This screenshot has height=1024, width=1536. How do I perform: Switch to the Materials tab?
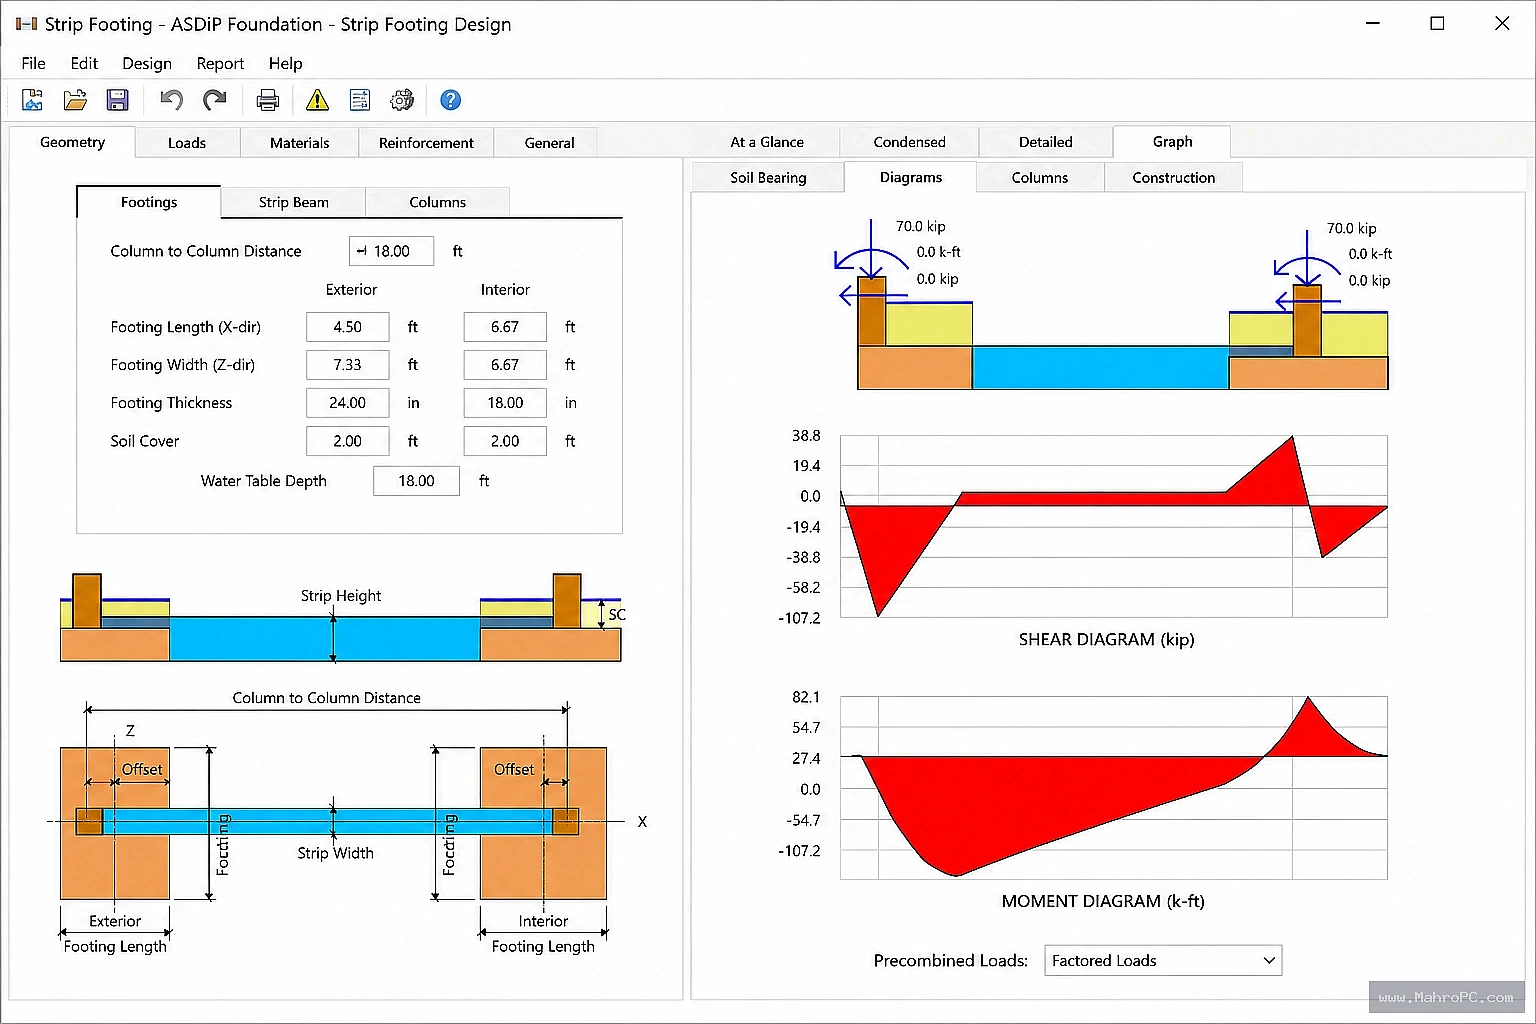tap(300, 143)
